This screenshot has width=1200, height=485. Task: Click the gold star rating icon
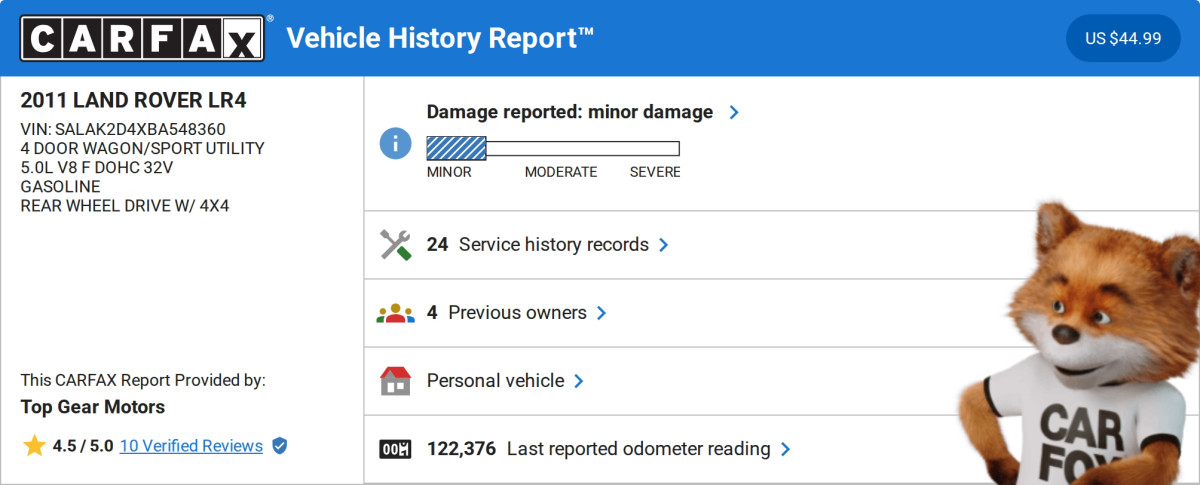pyautogui.click(x=35, y=446)
